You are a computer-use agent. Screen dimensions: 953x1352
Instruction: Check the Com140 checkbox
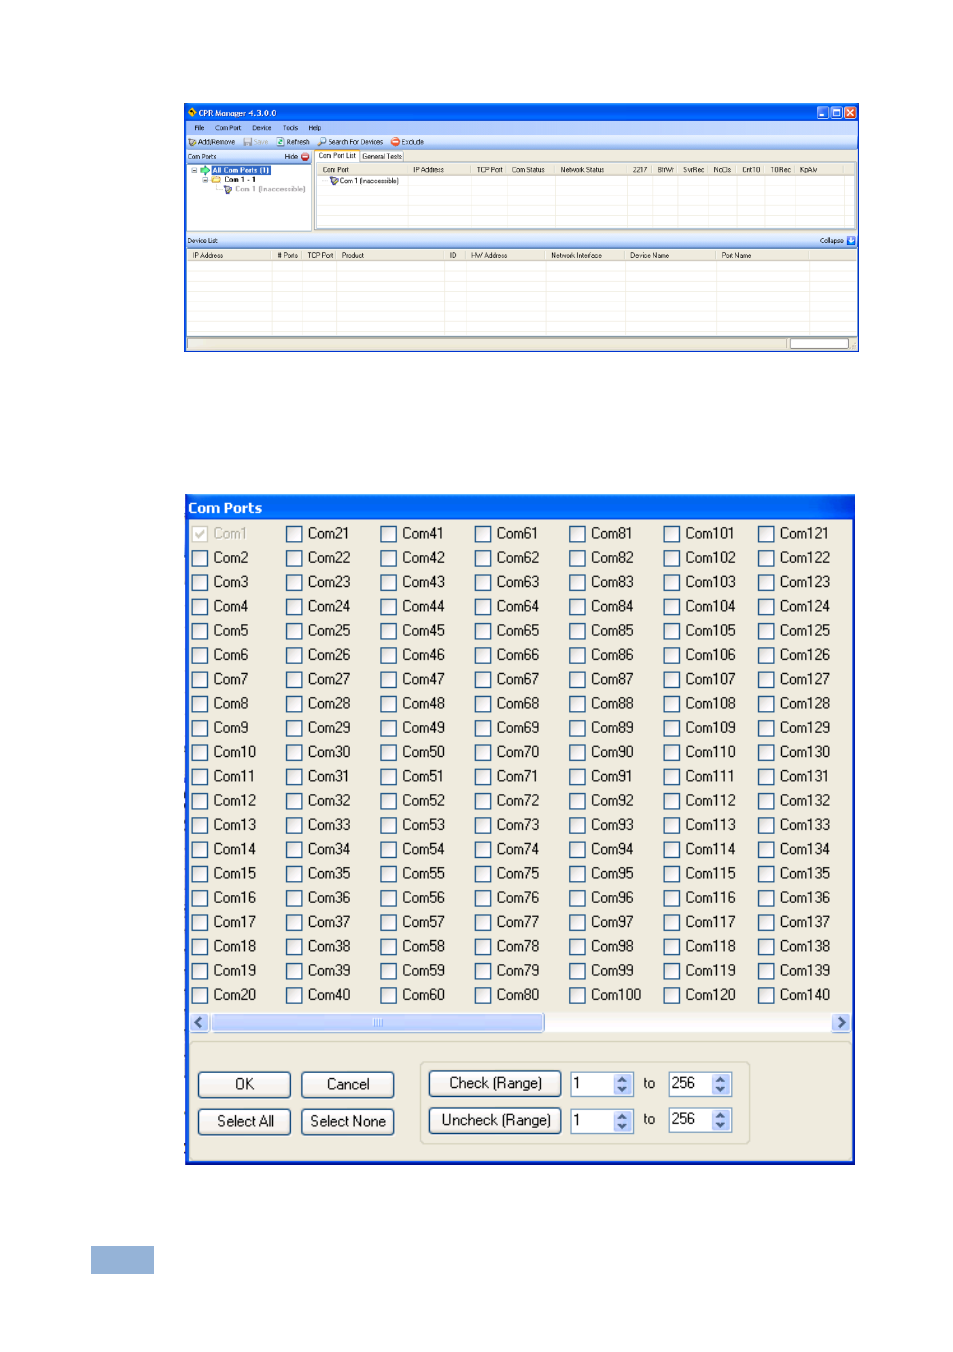click(766, 995)
